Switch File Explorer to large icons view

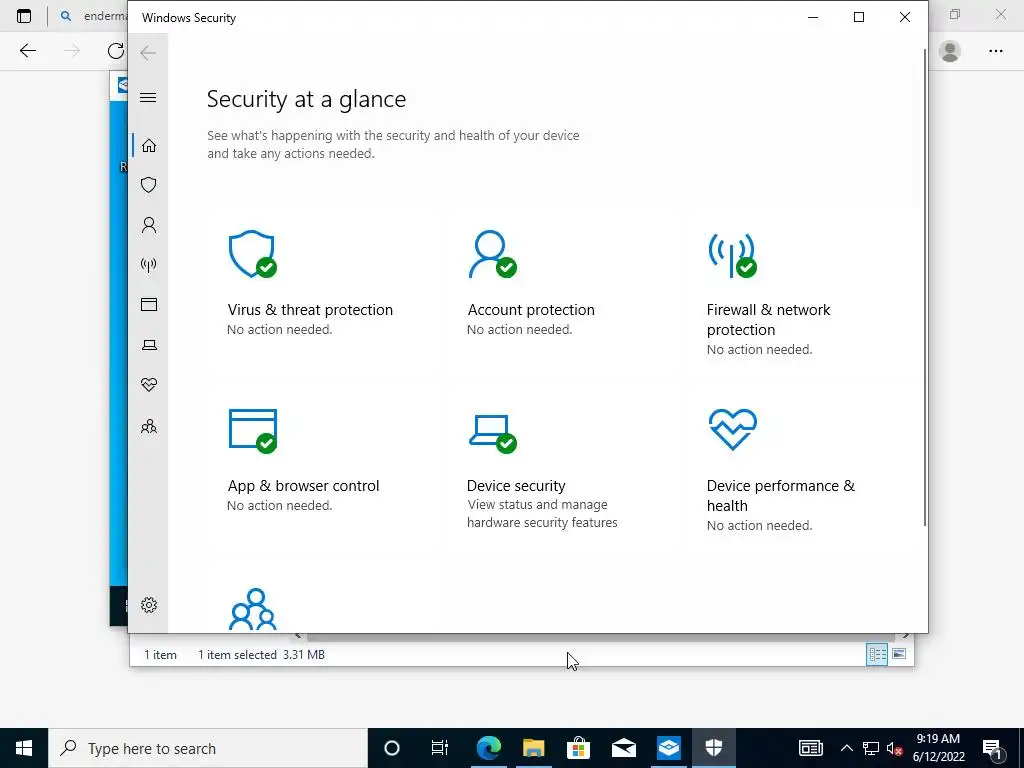point(899,654)
